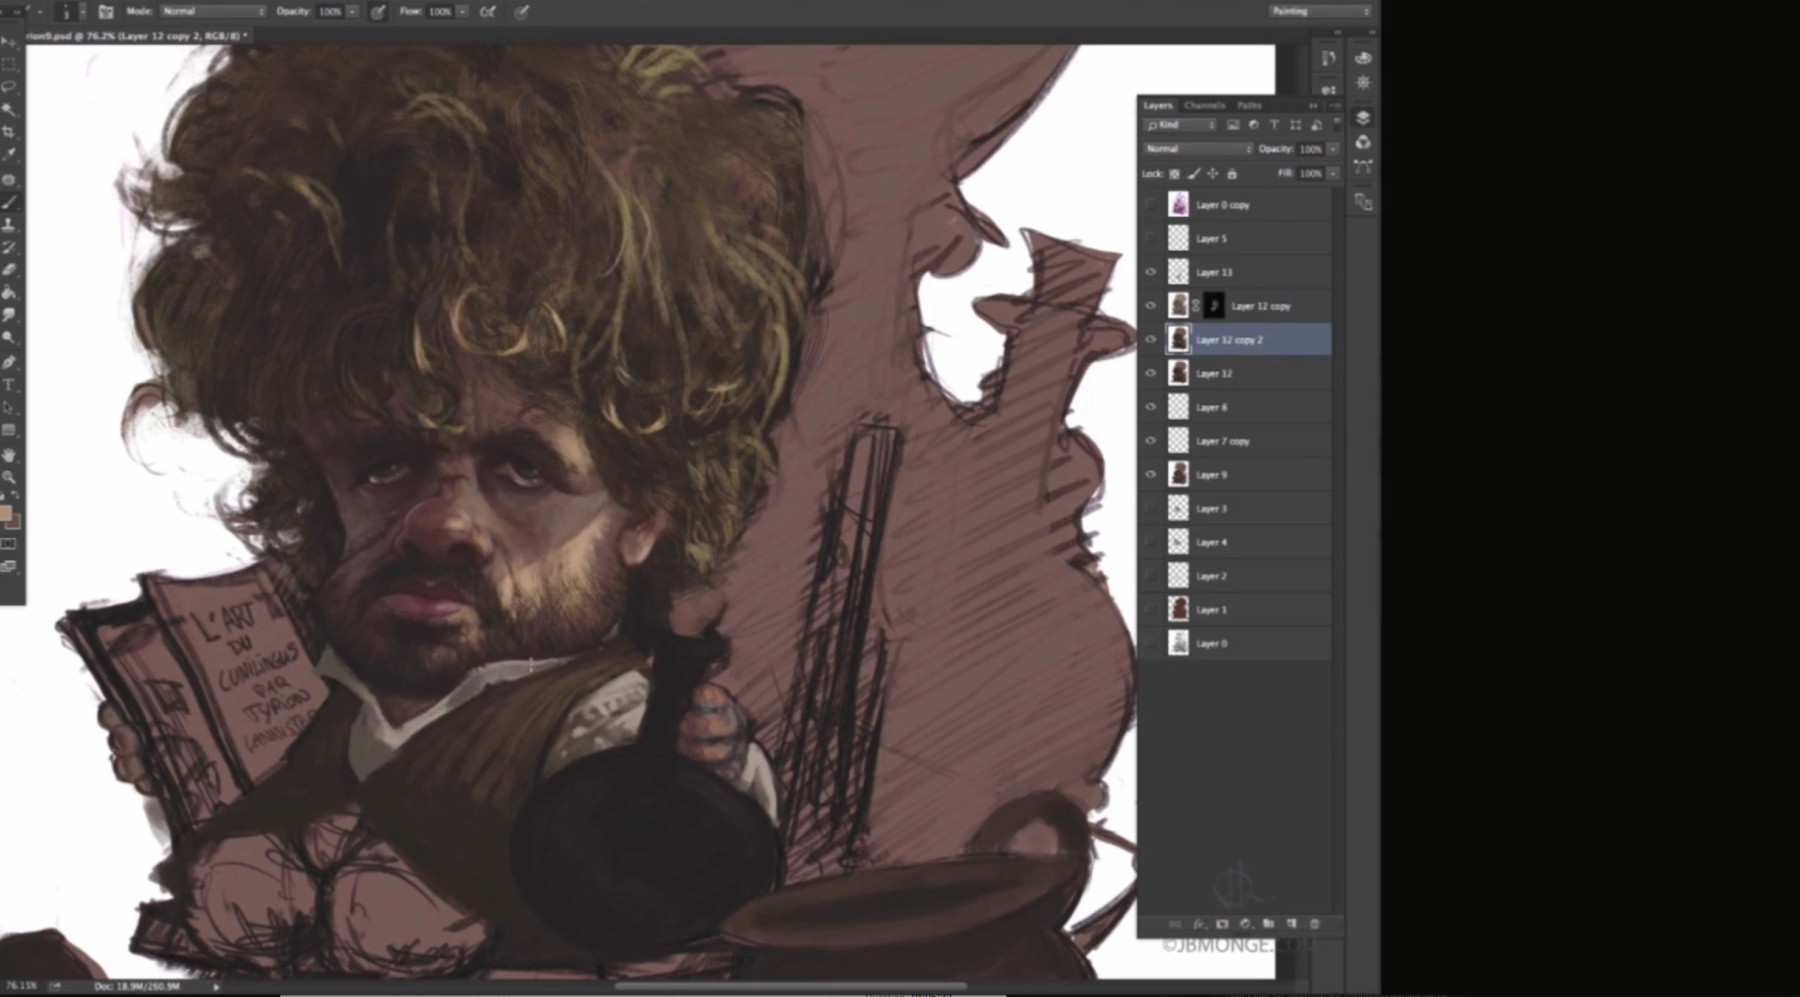Image resolution: width=1800 pixels, height=997 pixels.
Task: Select the Paint Bucket tool
Action: 9,293
